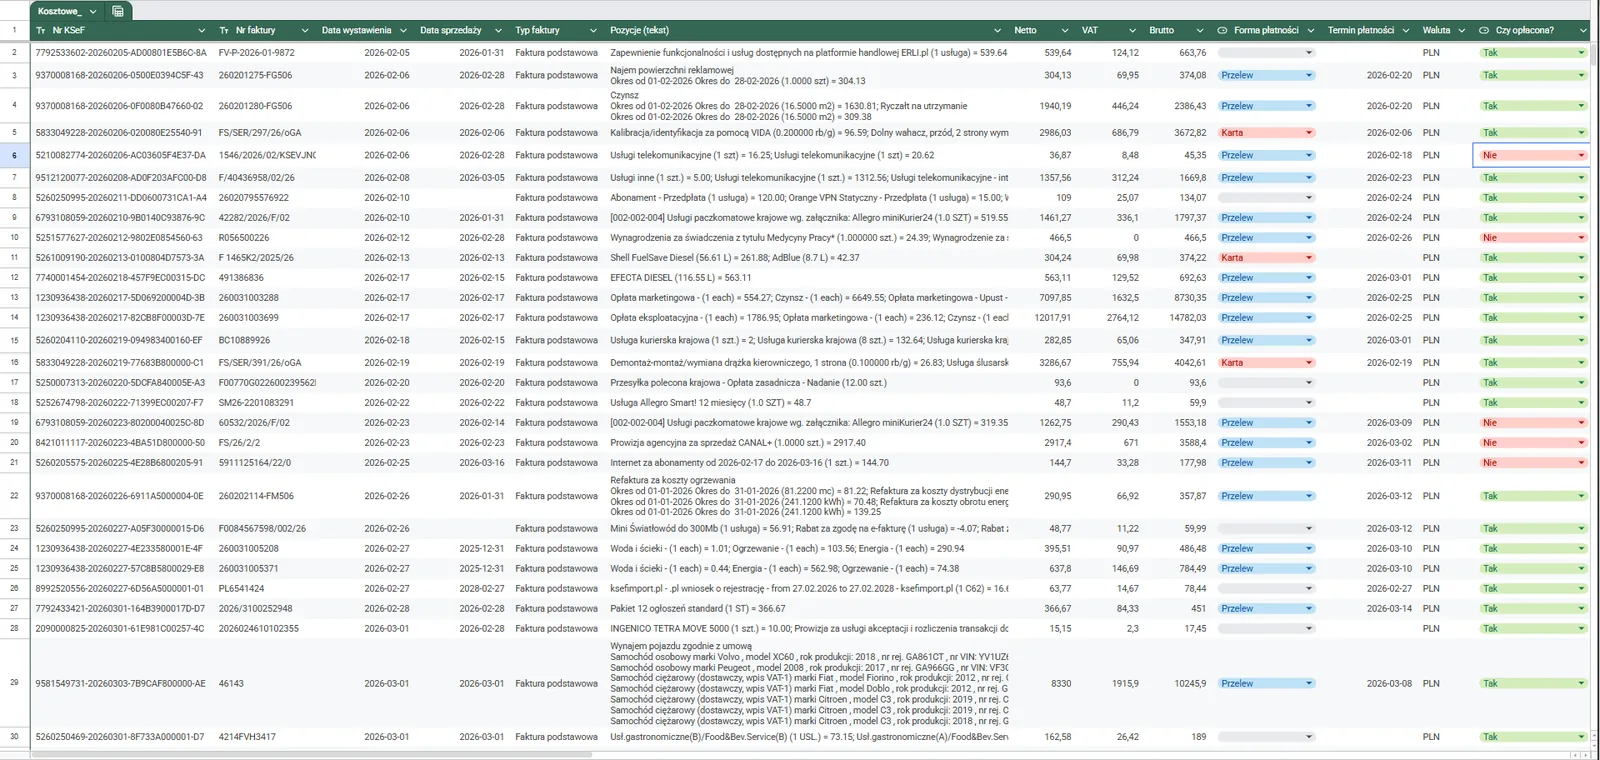Open the VAT column menu arrow
The width and height of the screenshot is (1600, 760).
[1132, 30]
